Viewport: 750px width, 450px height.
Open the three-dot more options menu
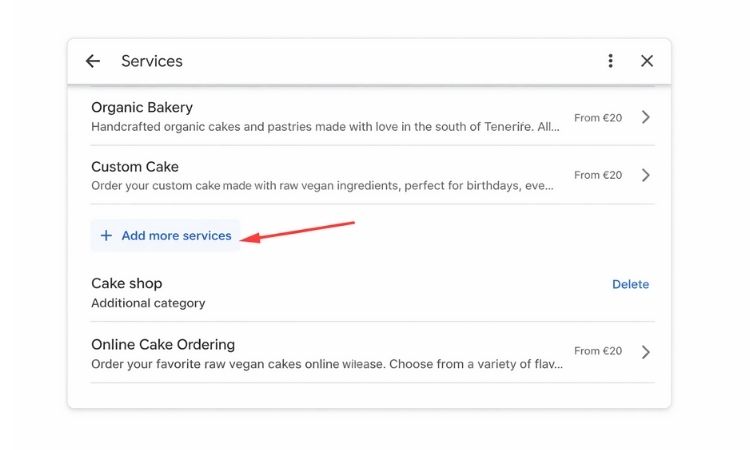tap(610, 61)
